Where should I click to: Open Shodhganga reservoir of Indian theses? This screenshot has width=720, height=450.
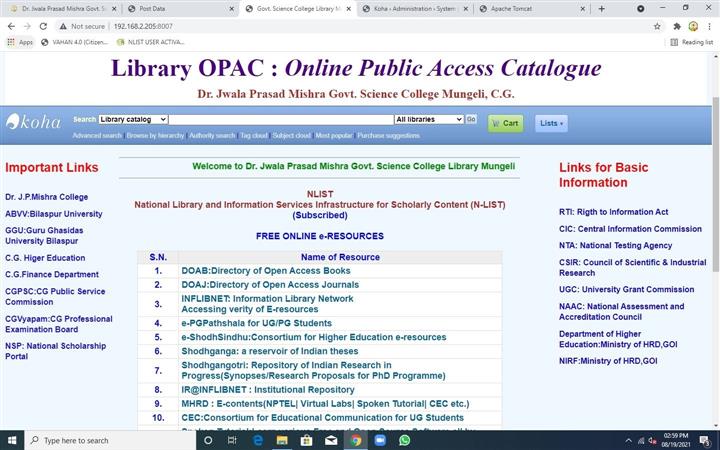(x=270, y=351)
